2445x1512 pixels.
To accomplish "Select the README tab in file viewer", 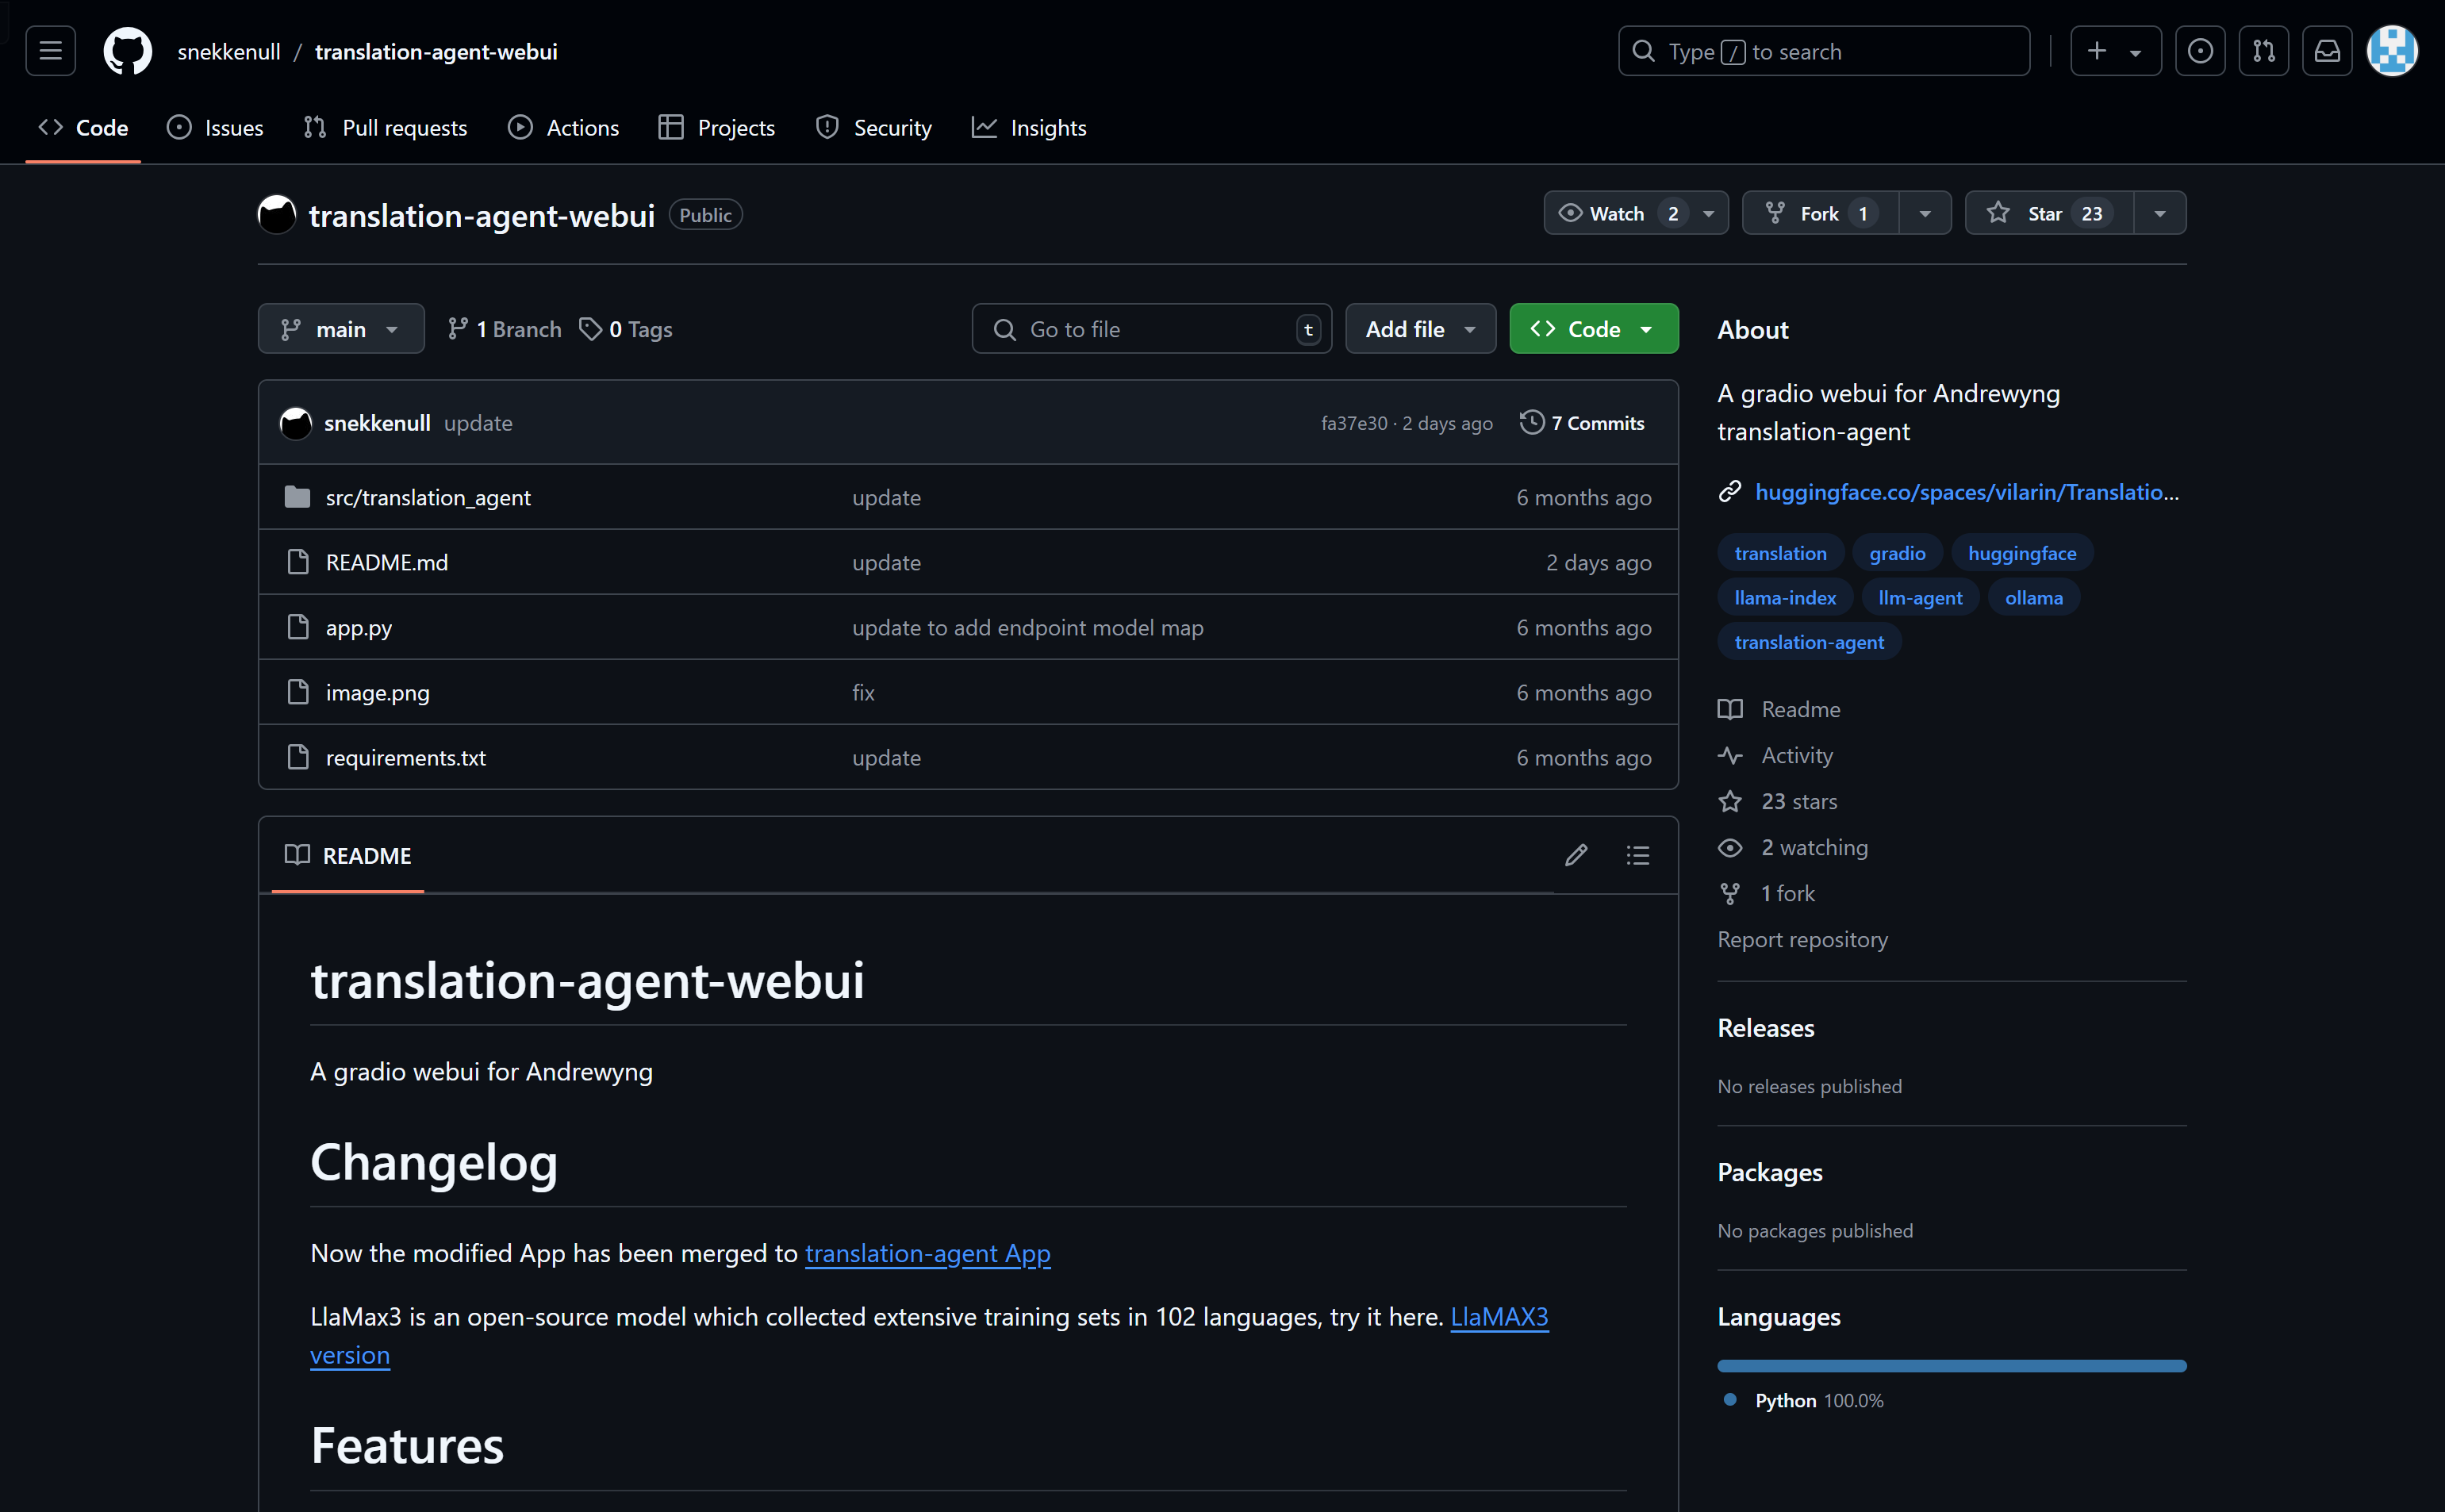I will coord(348,856).
